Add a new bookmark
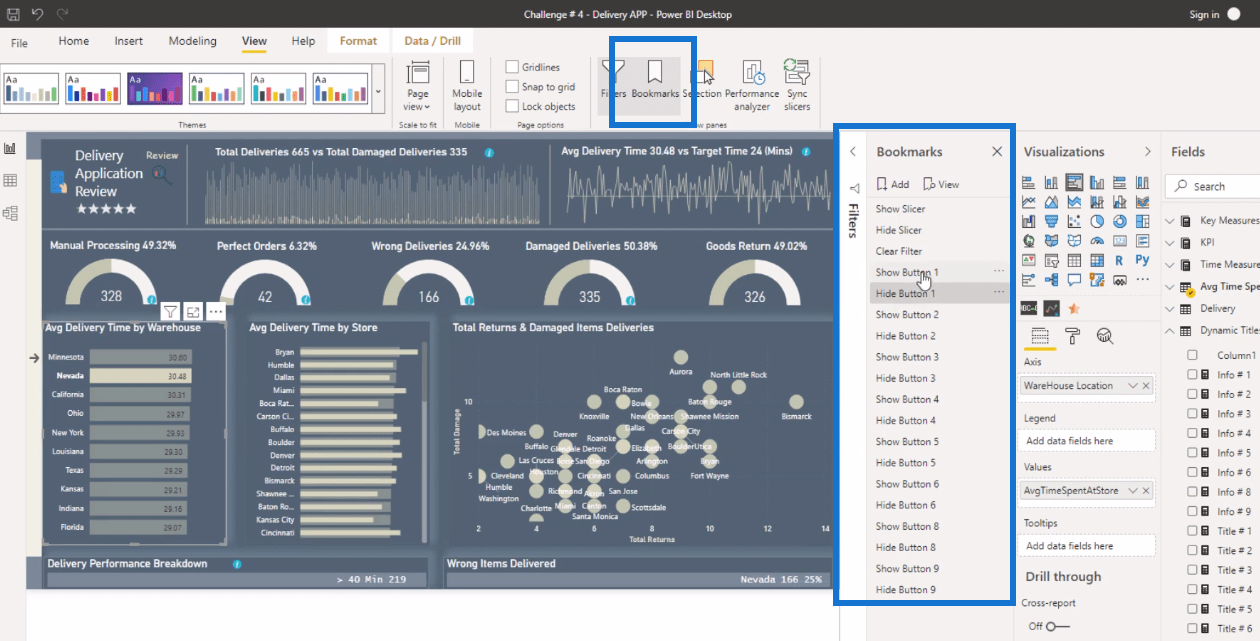Viewport: 1260px width, 641px height. 893,184
